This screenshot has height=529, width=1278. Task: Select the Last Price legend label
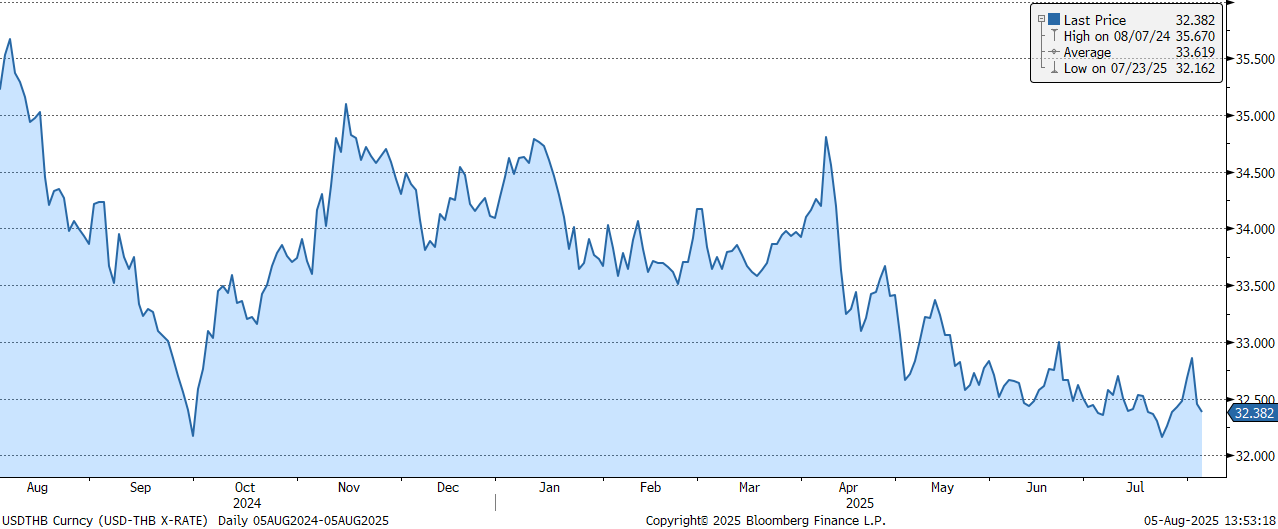pyautogui.click(x=1095, y=20)
